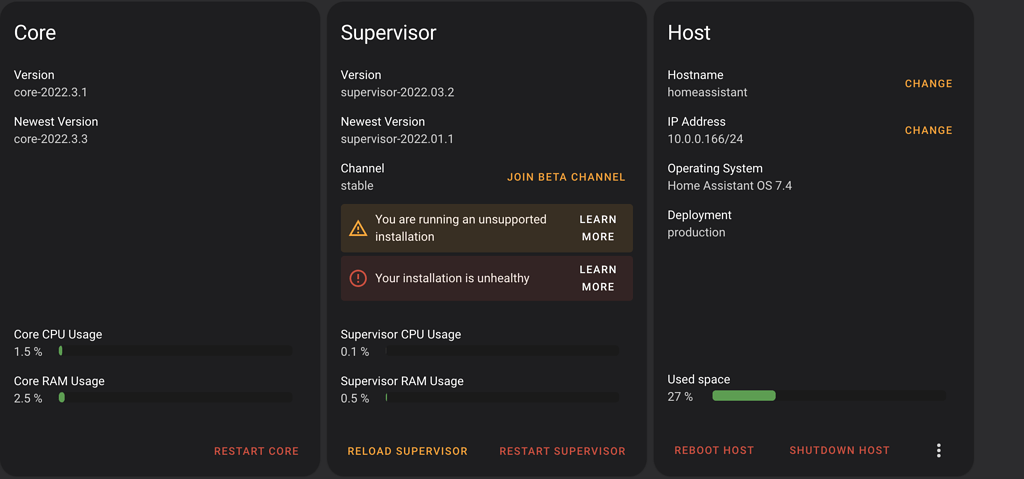1024x479 pixels.
Task: Open the Host card three-dot menu
Action: pyautogui.click(x=938, y=450)
